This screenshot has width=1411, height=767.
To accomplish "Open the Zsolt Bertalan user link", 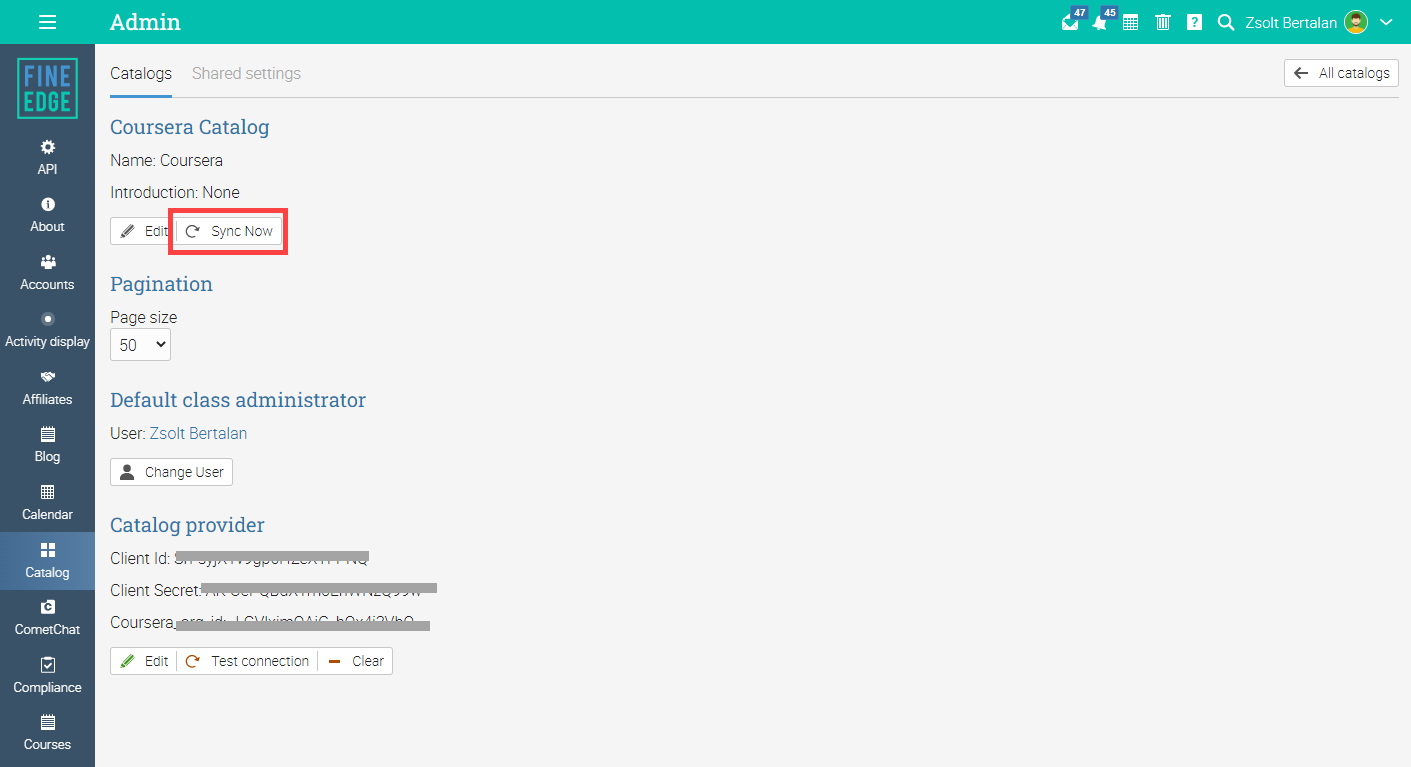I will pyautogui.click(x=198, y=433).
